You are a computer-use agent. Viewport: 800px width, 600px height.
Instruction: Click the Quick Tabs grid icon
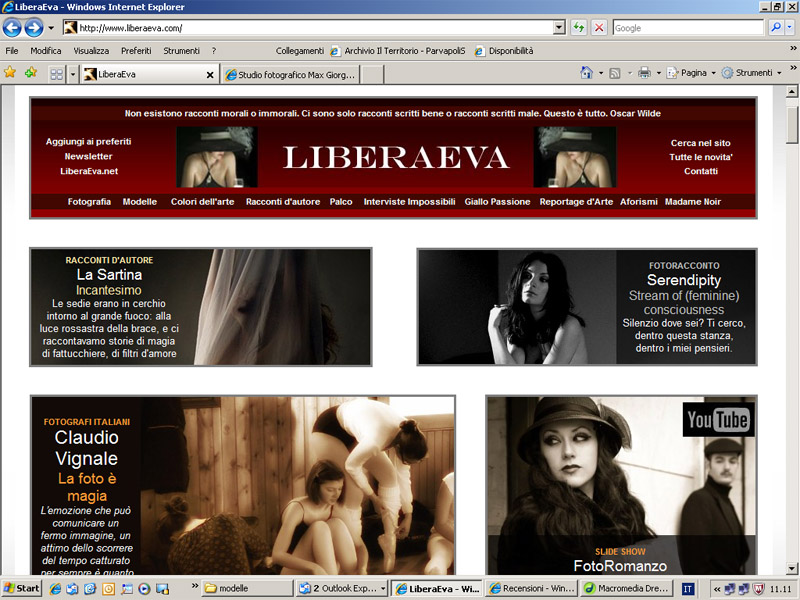pos(57,74)
